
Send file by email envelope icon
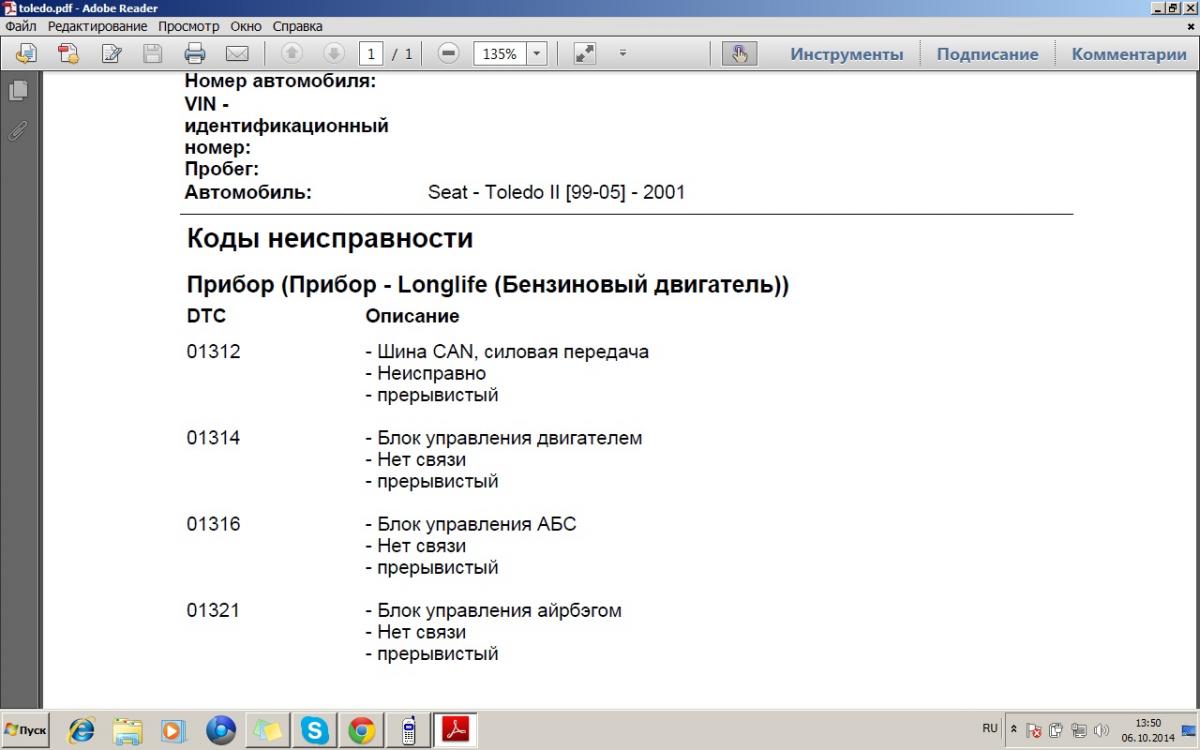tap(237, 54)
